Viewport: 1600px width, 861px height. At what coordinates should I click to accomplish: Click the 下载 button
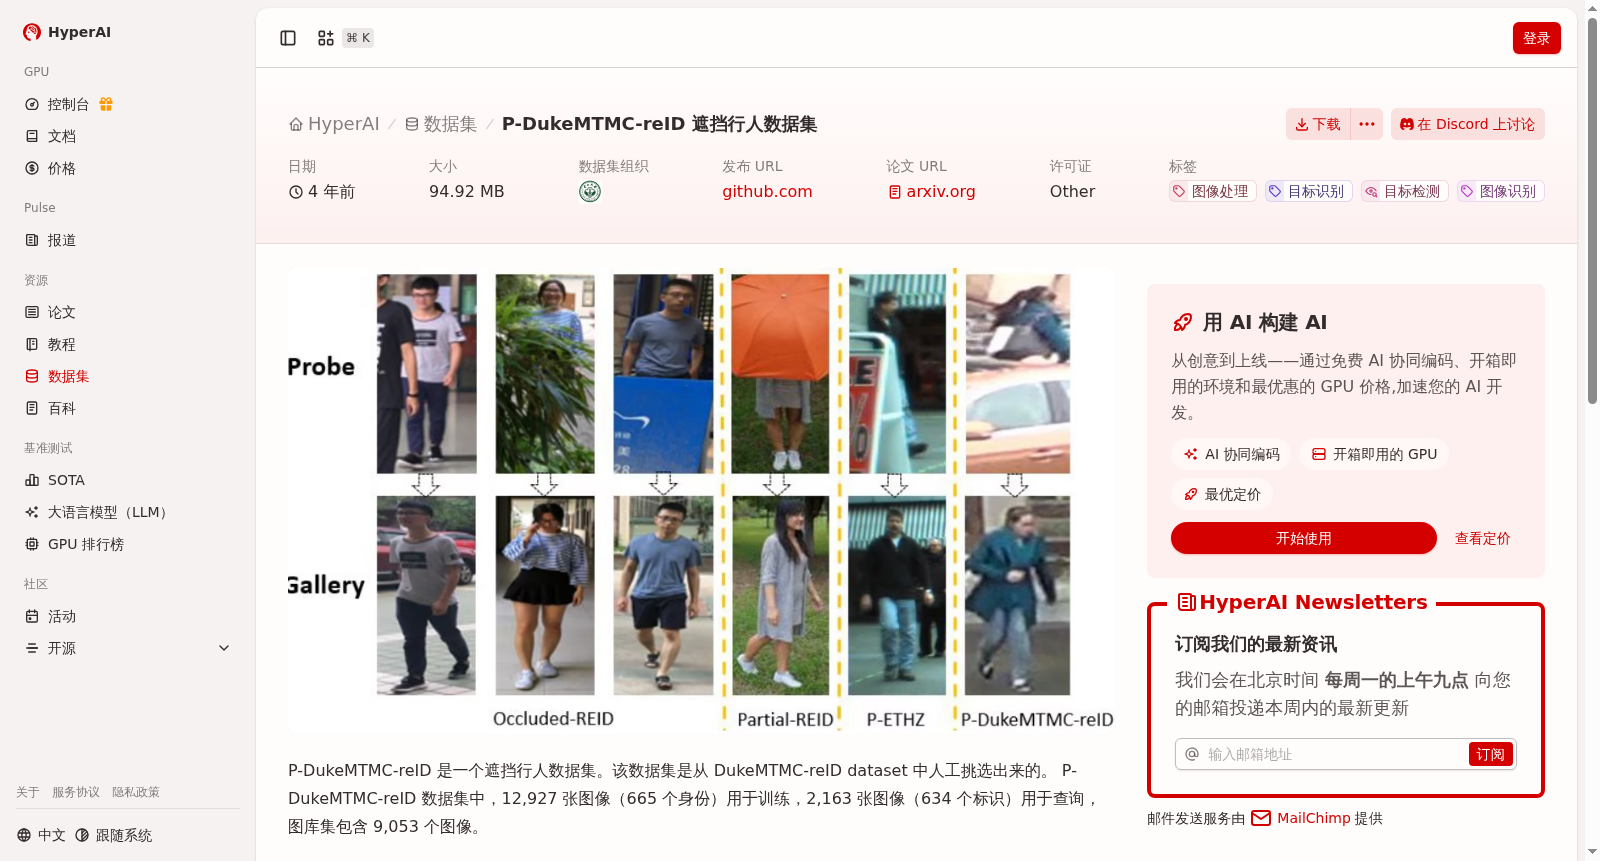click(x=1318, y=124)
